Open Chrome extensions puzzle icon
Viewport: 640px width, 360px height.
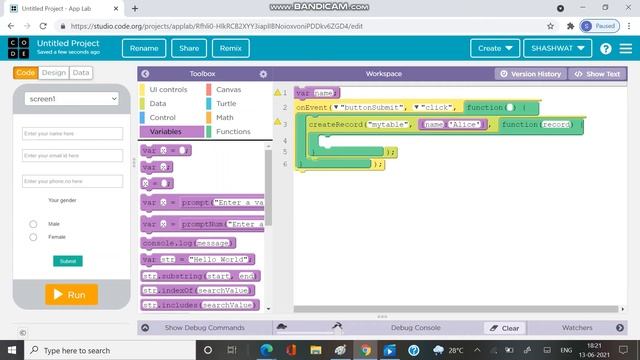point(570,26)
